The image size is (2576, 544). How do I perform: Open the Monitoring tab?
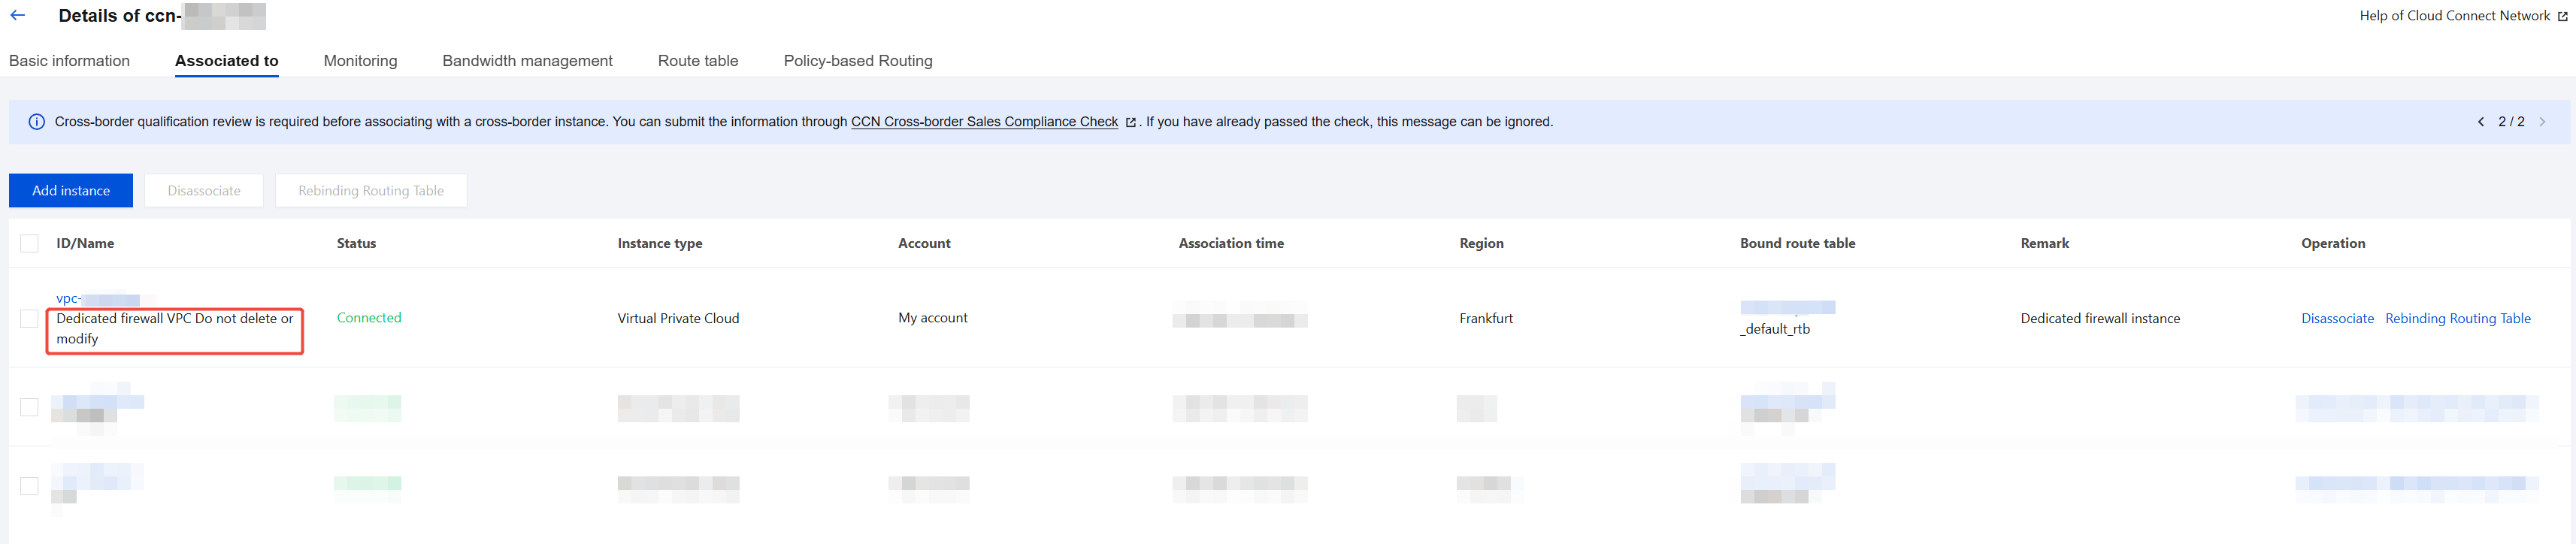coord(360,61)
